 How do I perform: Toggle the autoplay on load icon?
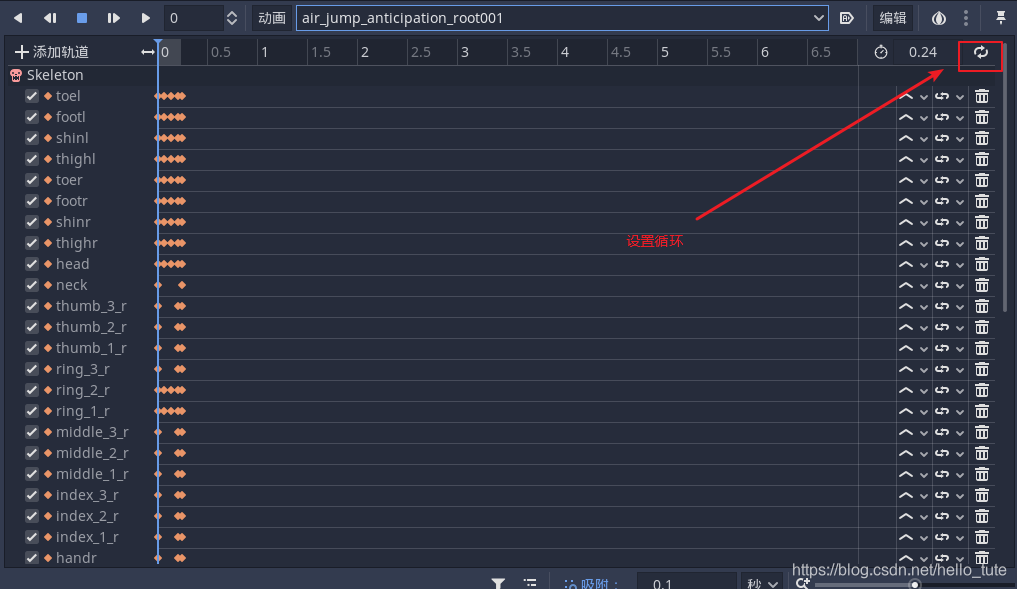point(846,18)
